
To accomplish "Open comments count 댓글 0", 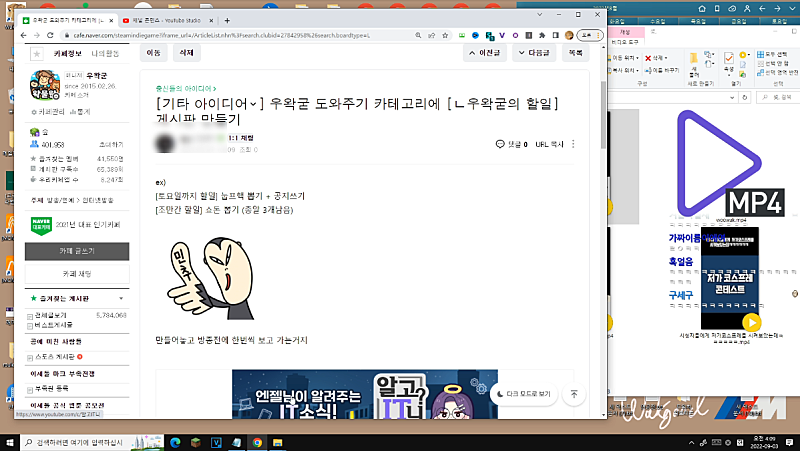I will point(512,144).
